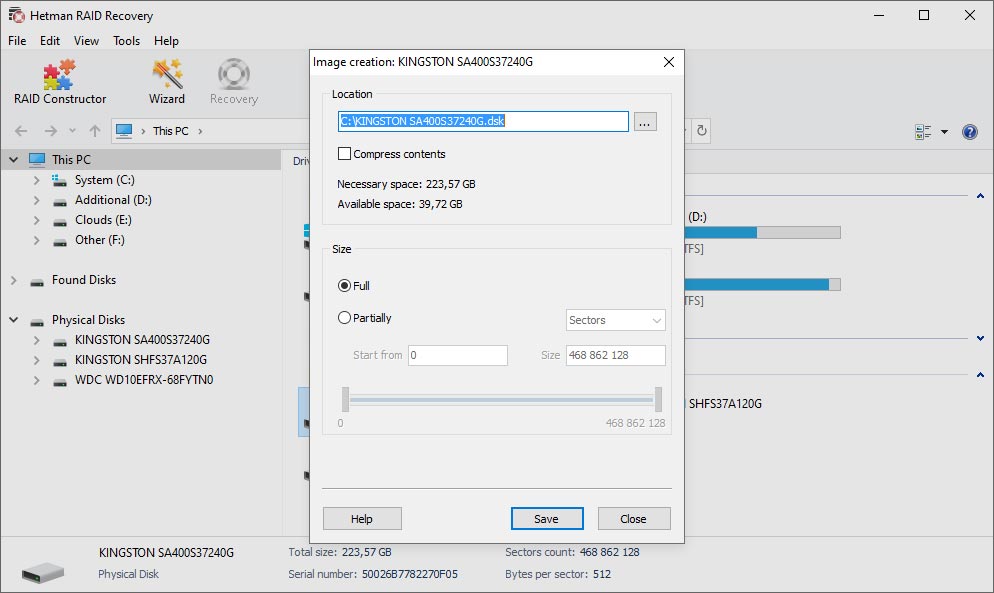Image resolution: width=994 pixels, height=593 pixels.
Task: Select WDC WD10EFRX-68FYTN0 in the tree
Action: pyautogui.click(x=144, y=380)
